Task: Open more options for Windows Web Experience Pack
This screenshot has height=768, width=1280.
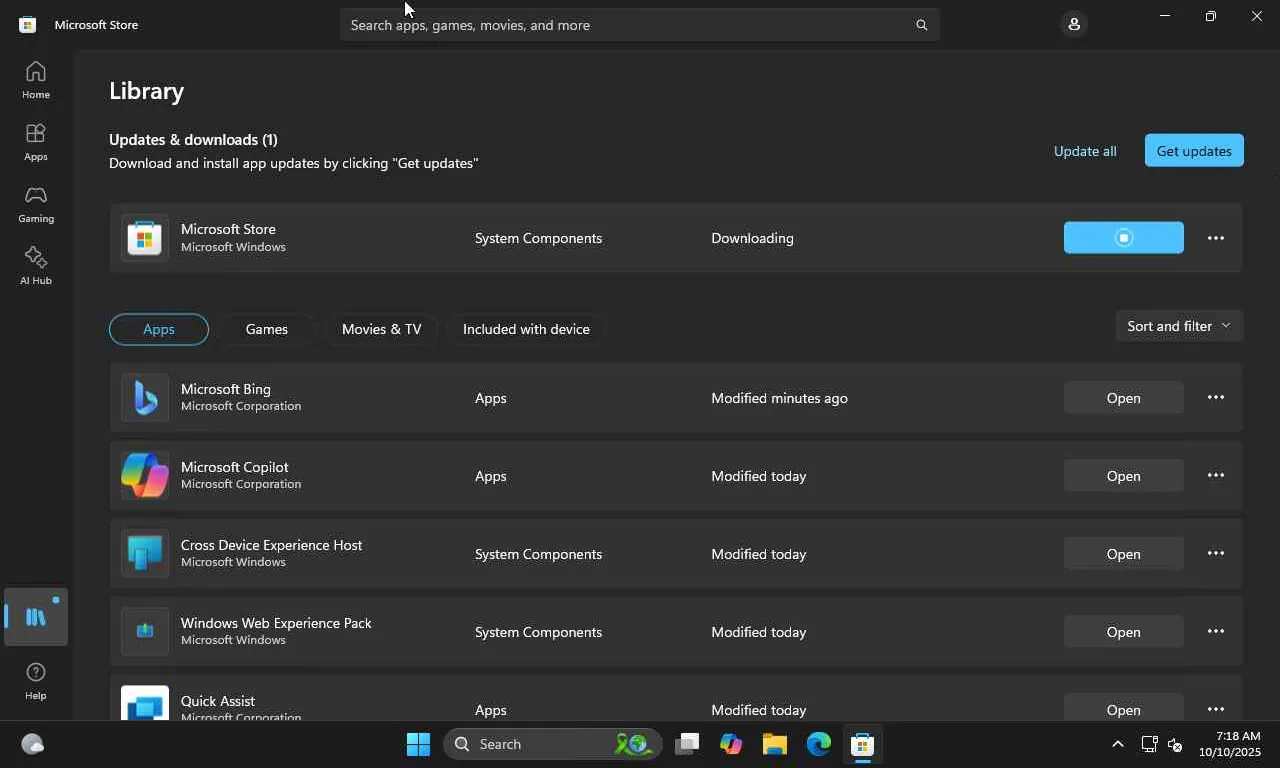Action: pyautogui.click(x=1216, y=632)
